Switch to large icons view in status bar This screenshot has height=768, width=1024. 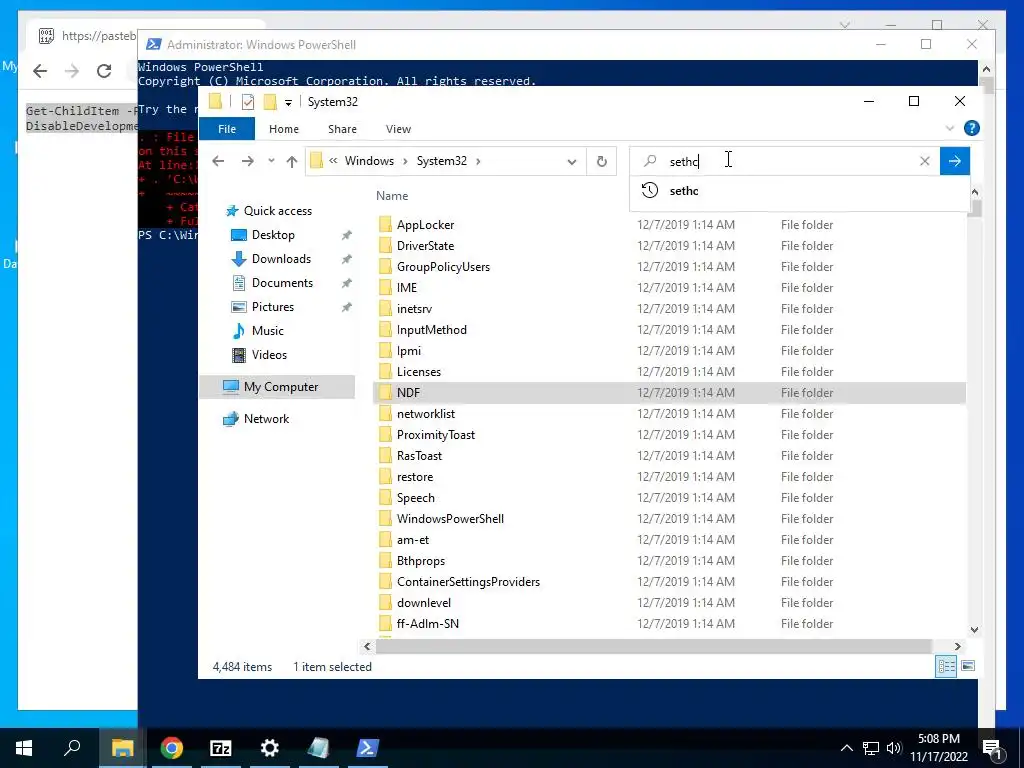pyautogui.click(x=968, y=666)
